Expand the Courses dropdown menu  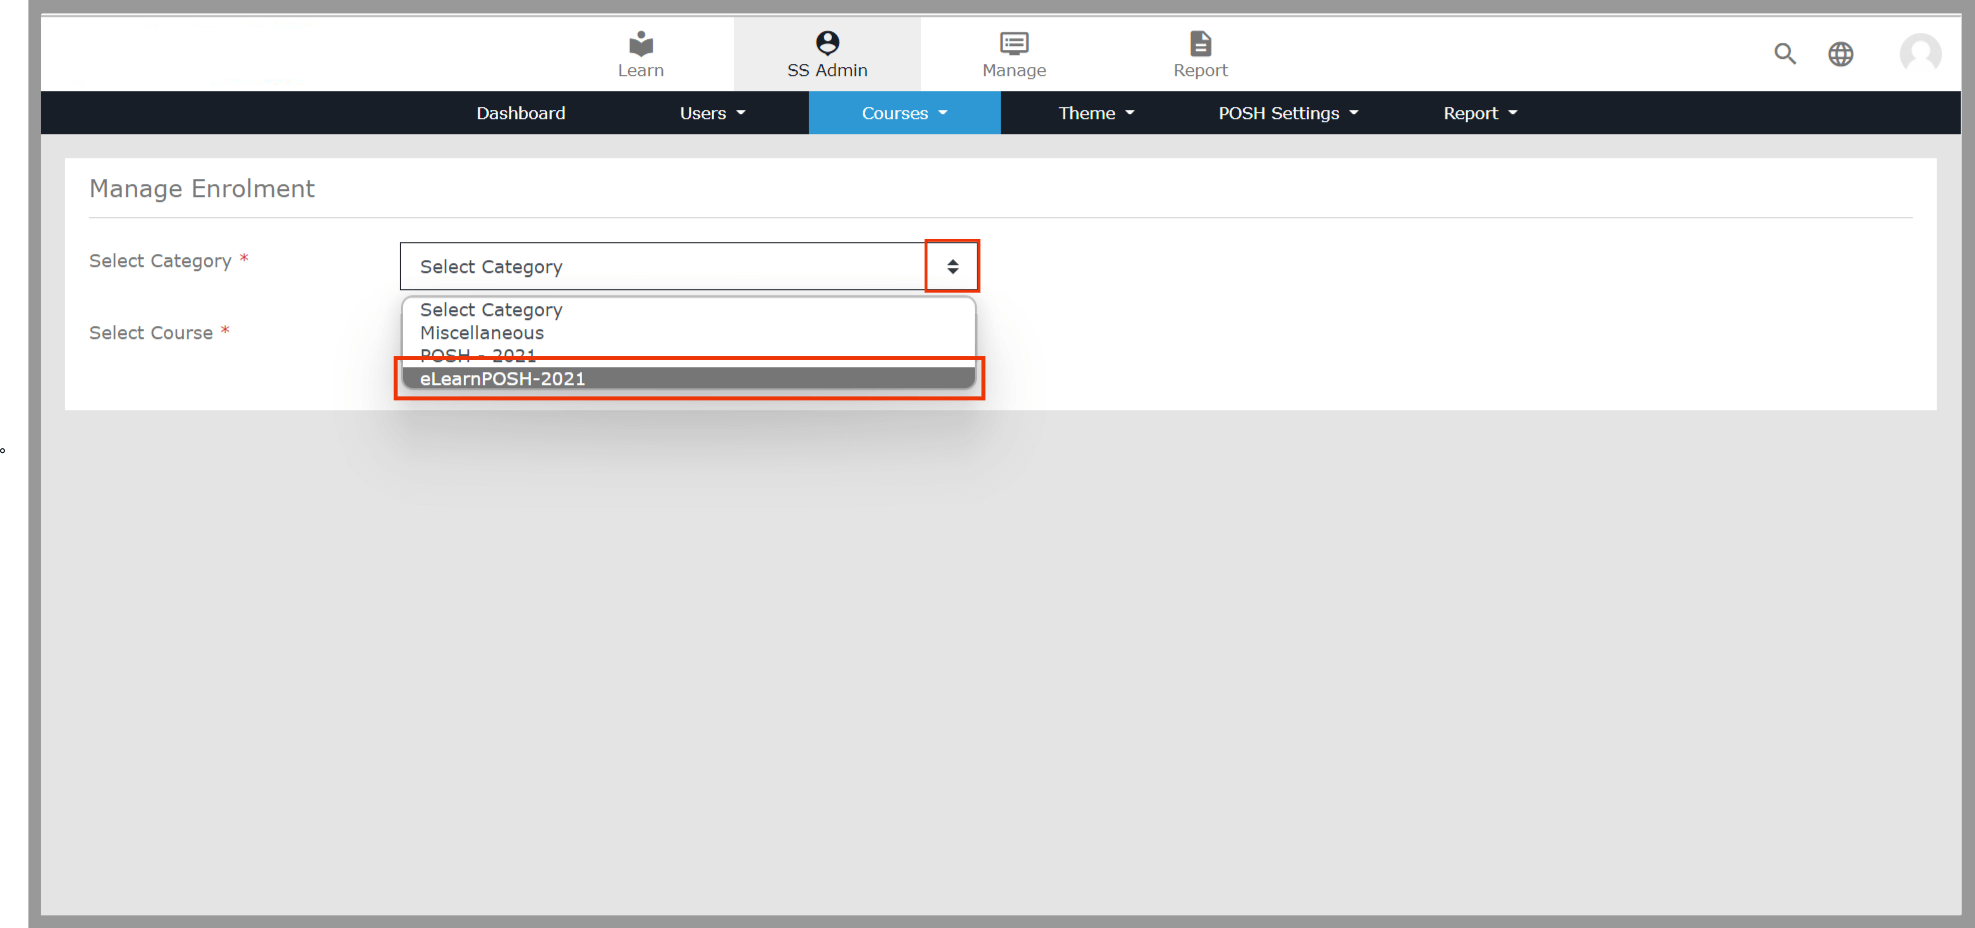[x=904, y=113]
